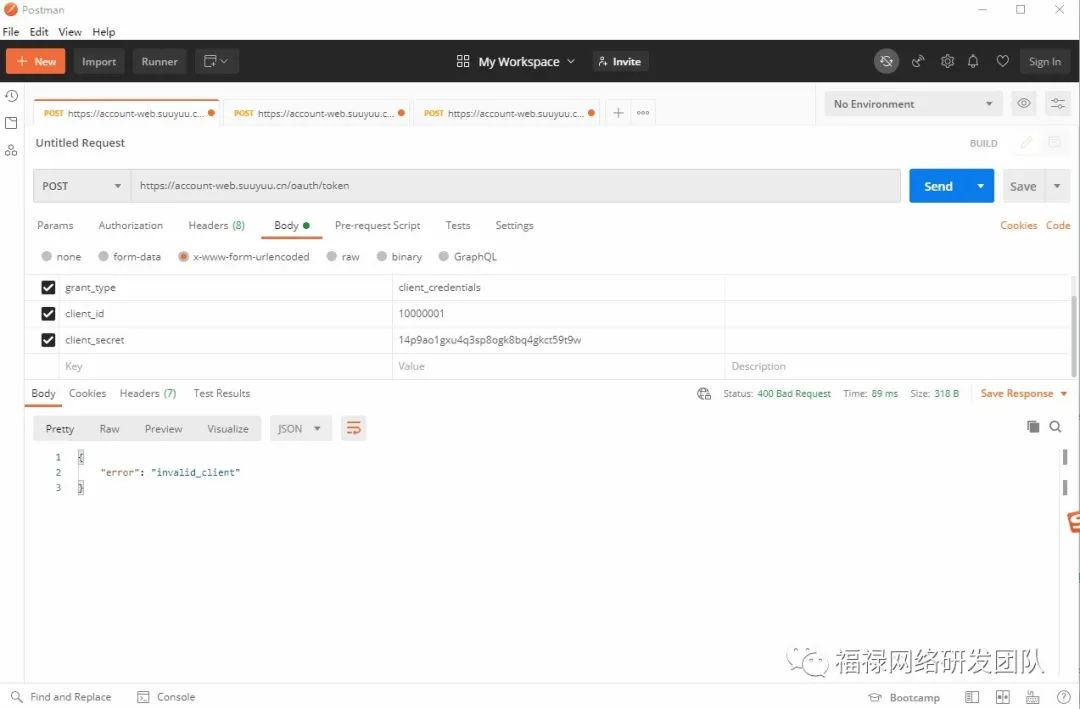Select the raw body type
1080x709 pixels.
343,256
